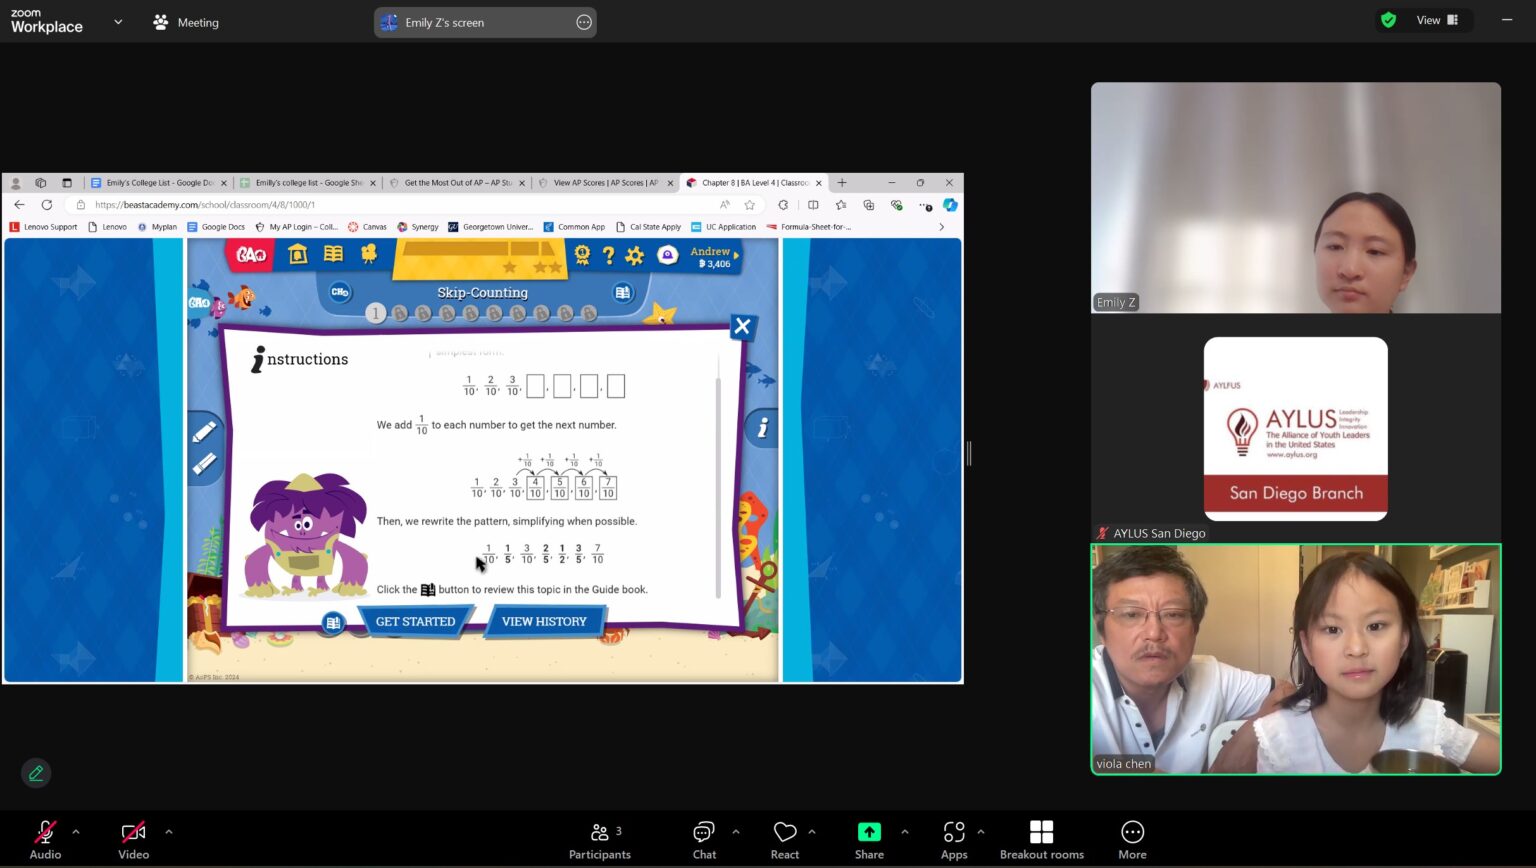Click the purple avatar icon beside Andrew
Viewport: 1536px width, 868px height.
[x=667, y=256]
